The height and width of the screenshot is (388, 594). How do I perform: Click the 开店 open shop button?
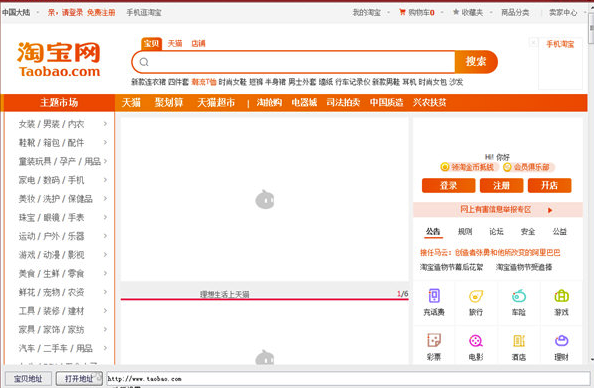pos(550,186)
